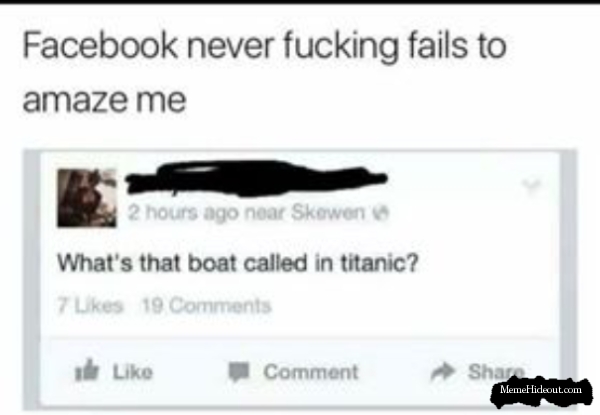600x415 pixels.
Task: Click the MemeHideout.com watermark
Action: [541, 390]
